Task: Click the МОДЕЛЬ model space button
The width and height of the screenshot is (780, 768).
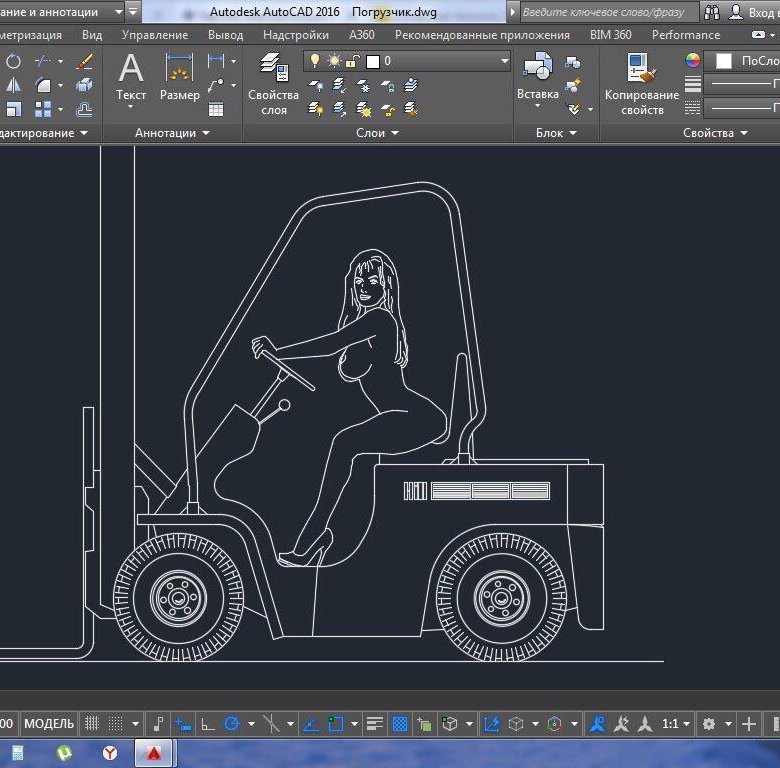Action: (x=48, y=723)
